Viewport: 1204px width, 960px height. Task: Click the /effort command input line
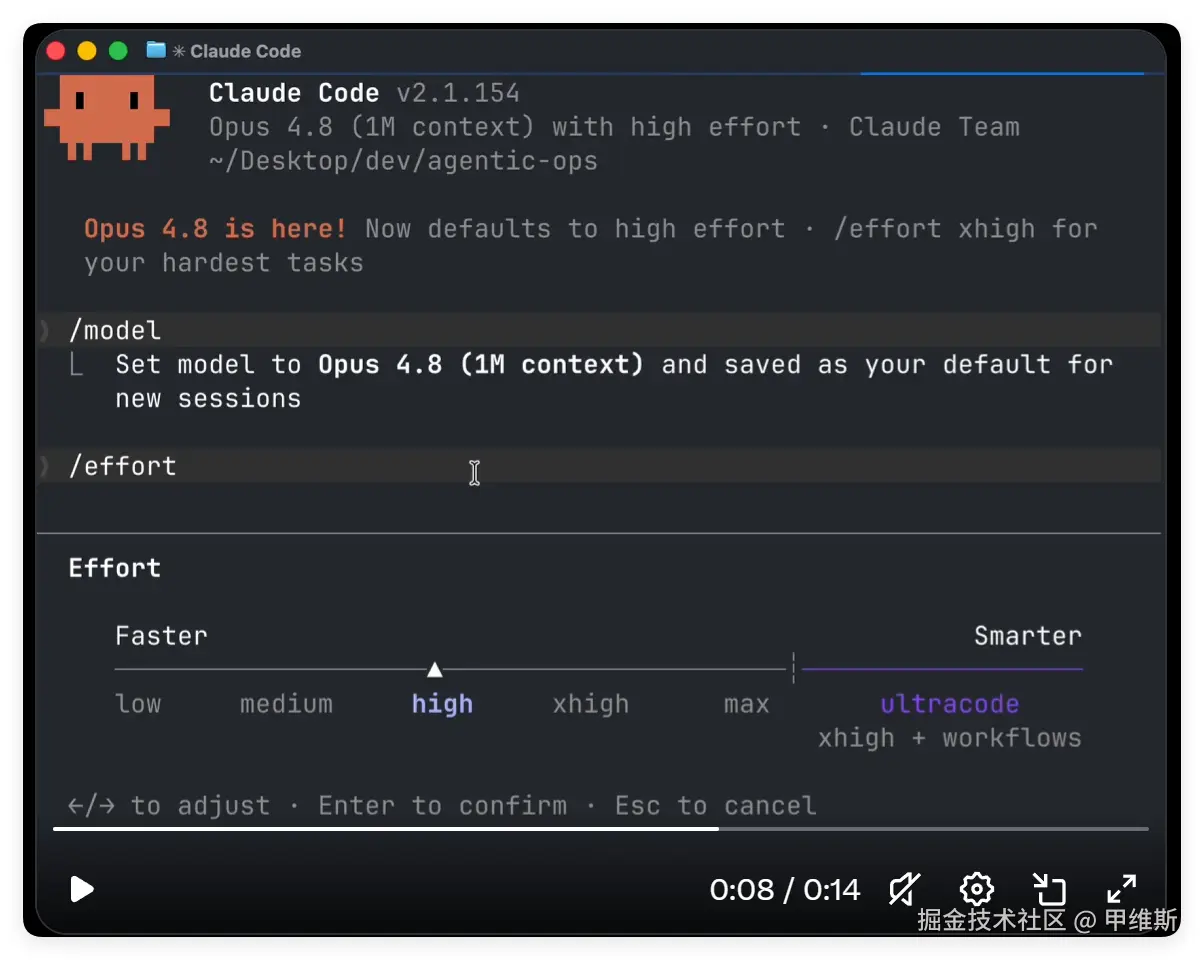[600, 466]
